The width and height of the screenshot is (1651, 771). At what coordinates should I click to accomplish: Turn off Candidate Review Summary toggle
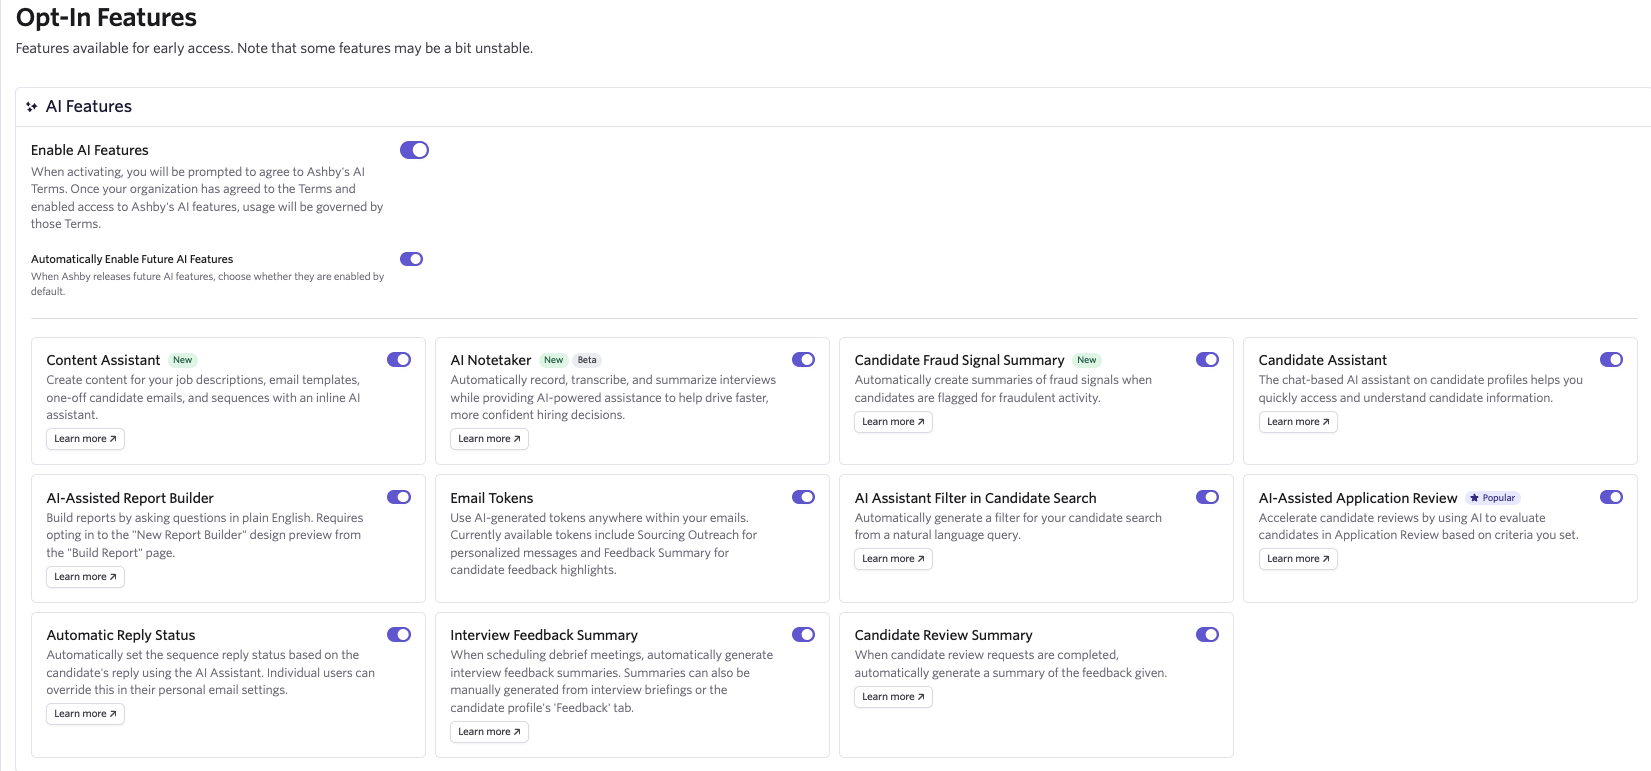coord(1207,635)
